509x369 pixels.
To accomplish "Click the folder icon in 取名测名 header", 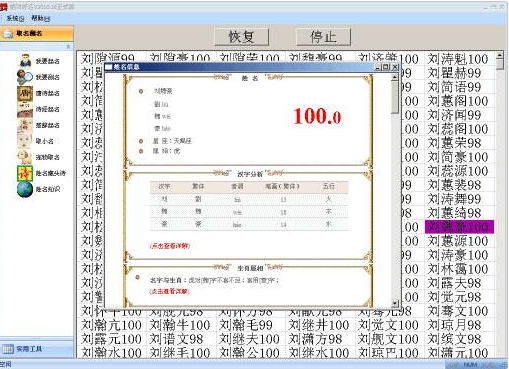I will click(x=8, y=33).
